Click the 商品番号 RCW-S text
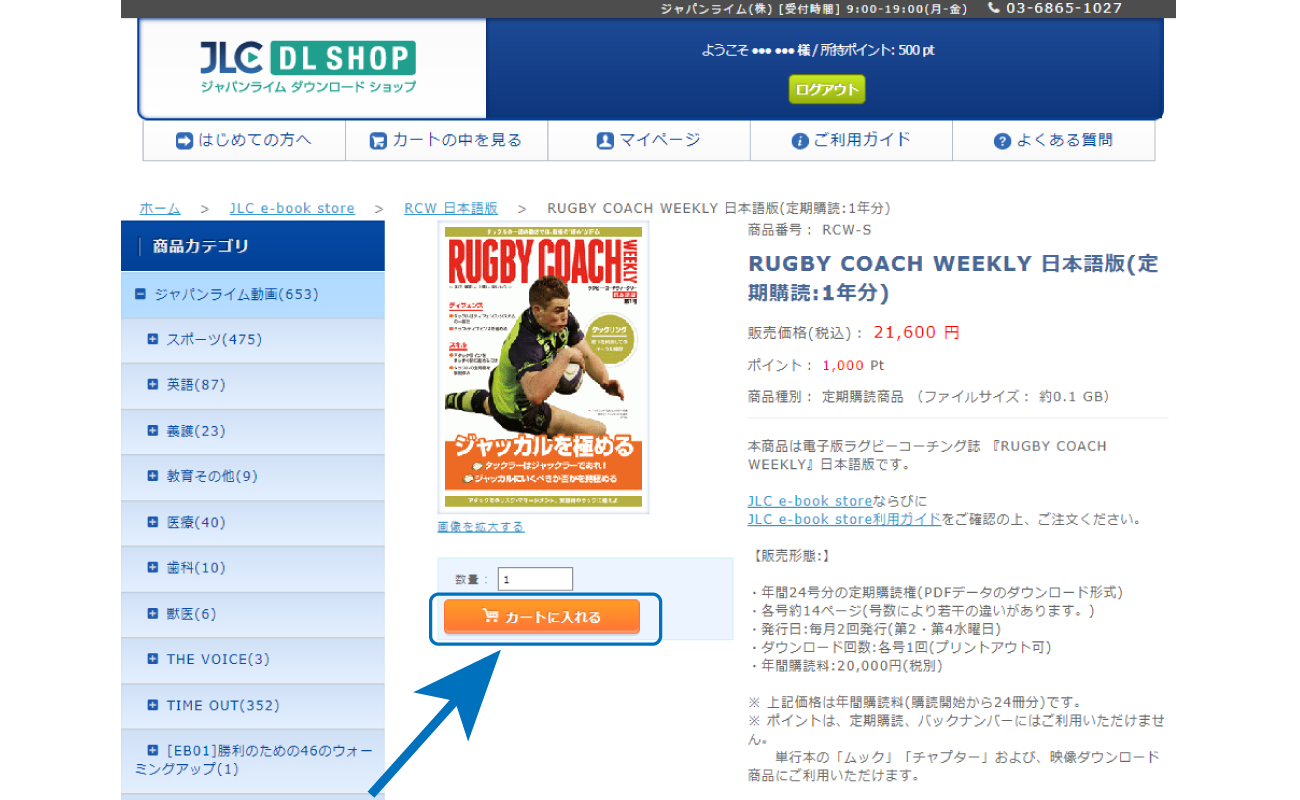The image size is (1300, 800). point(810,230)
